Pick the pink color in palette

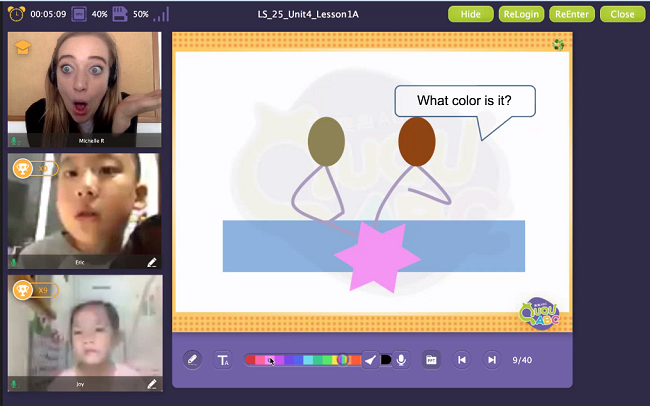point(260,360)
